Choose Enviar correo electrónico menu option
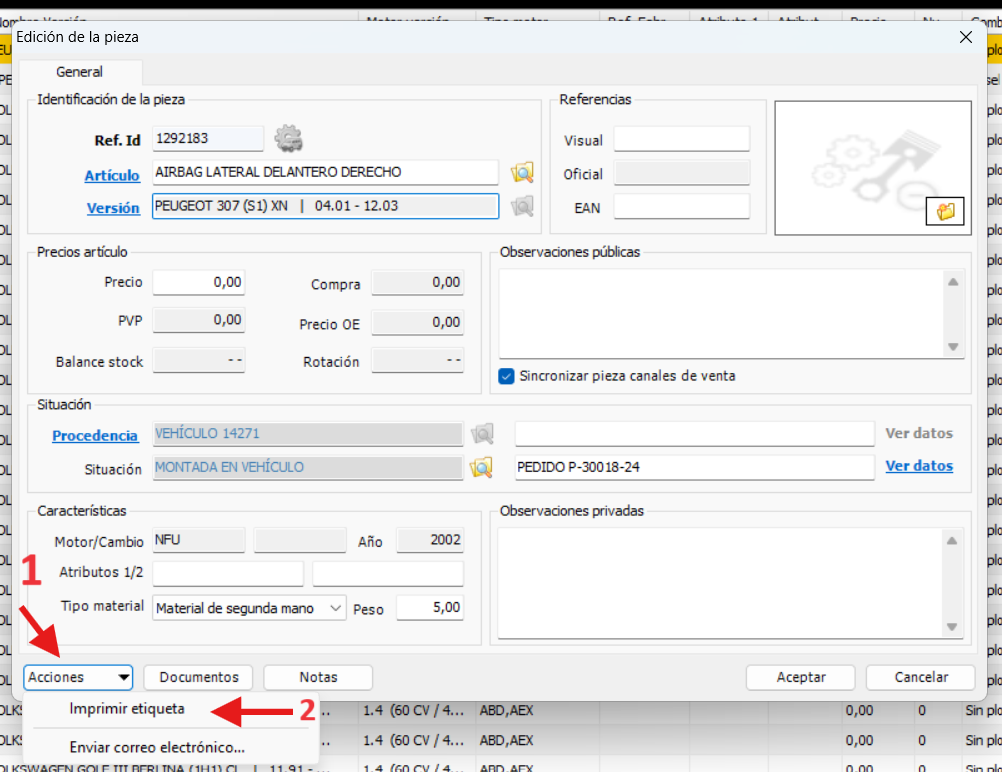The image size is (1002, 772). point(157,747)
